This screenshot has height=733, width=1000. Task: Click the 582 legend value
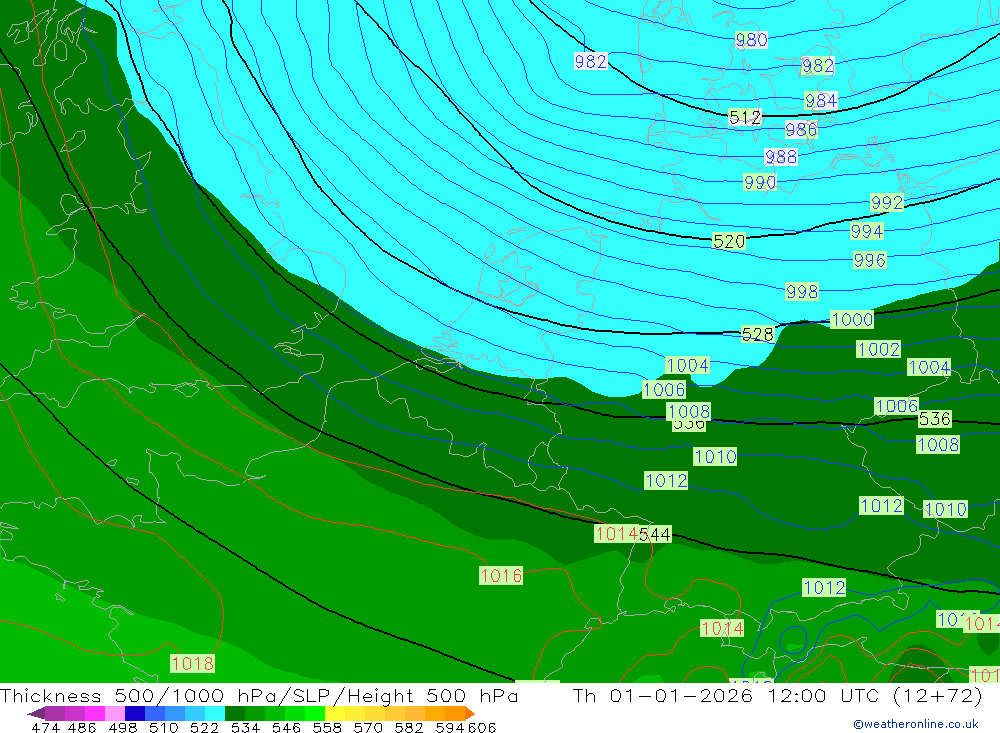[408, 727]
